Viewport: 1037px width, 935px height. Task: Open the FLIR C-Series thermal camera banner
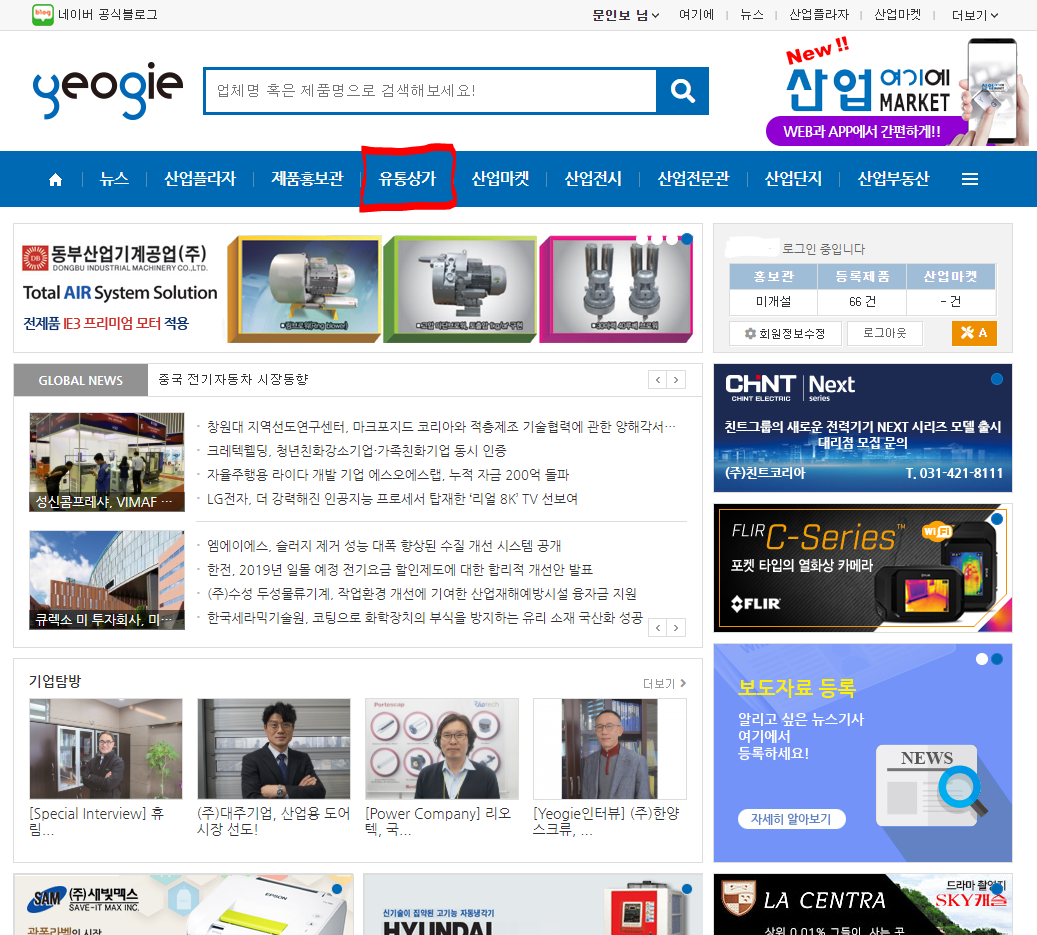pyautogui.click(x=862, y=568)
